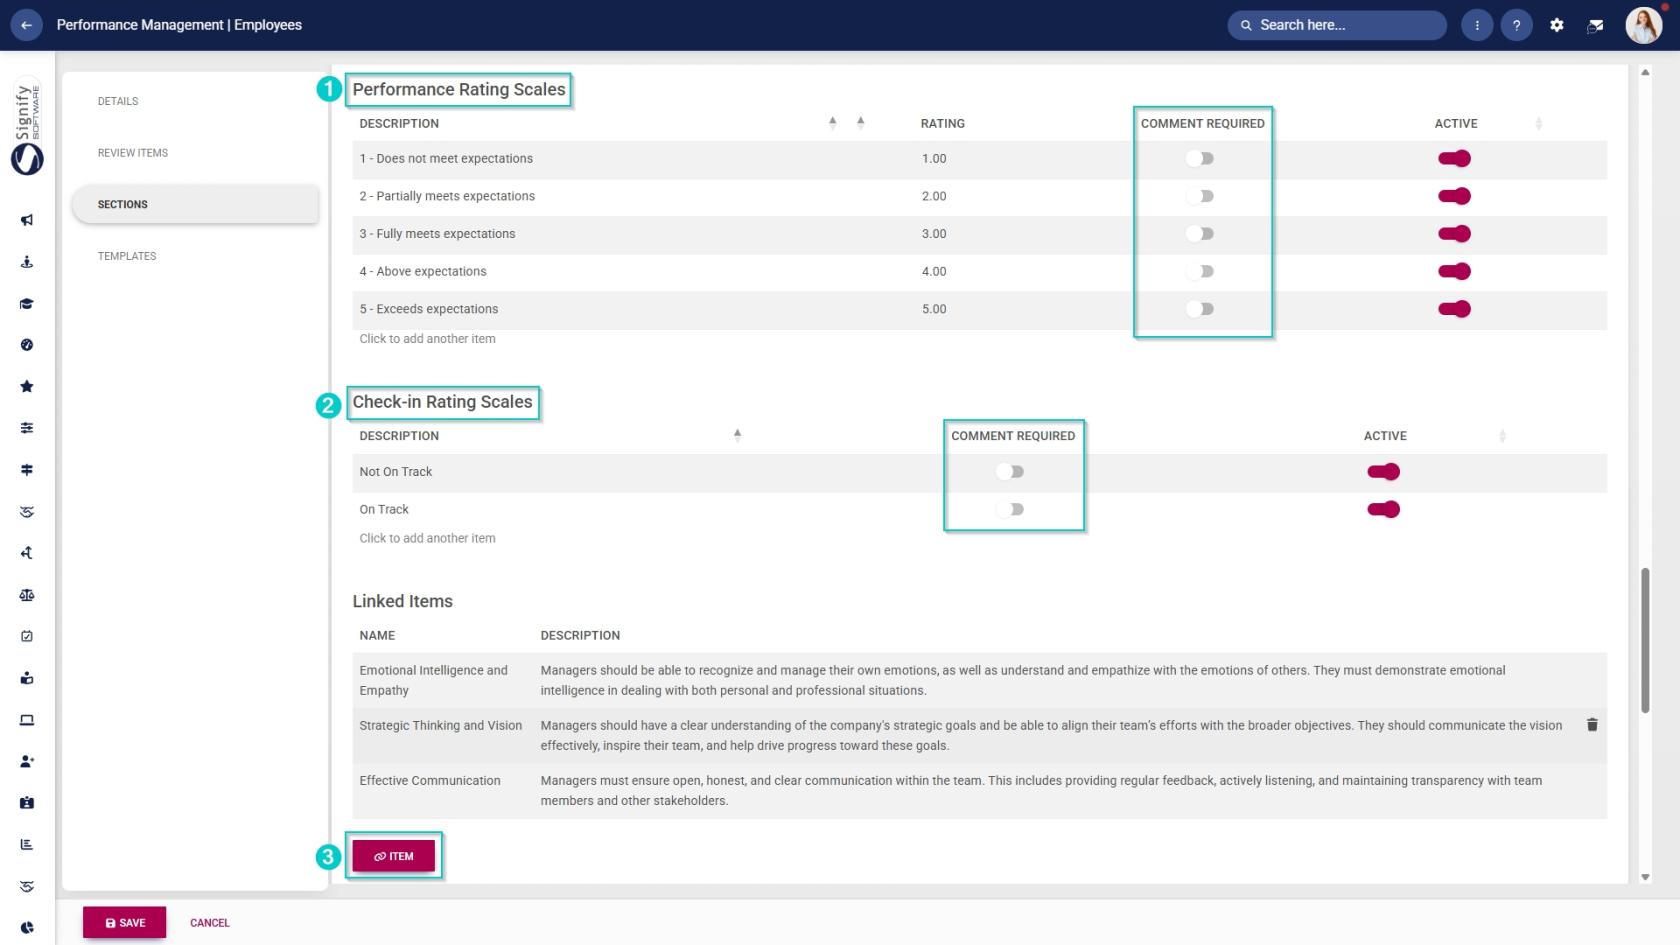This screenshot has width=1680, height=945.
Task: Disable Active toggle for Not On Track
Action: [x=1384, y=472]
